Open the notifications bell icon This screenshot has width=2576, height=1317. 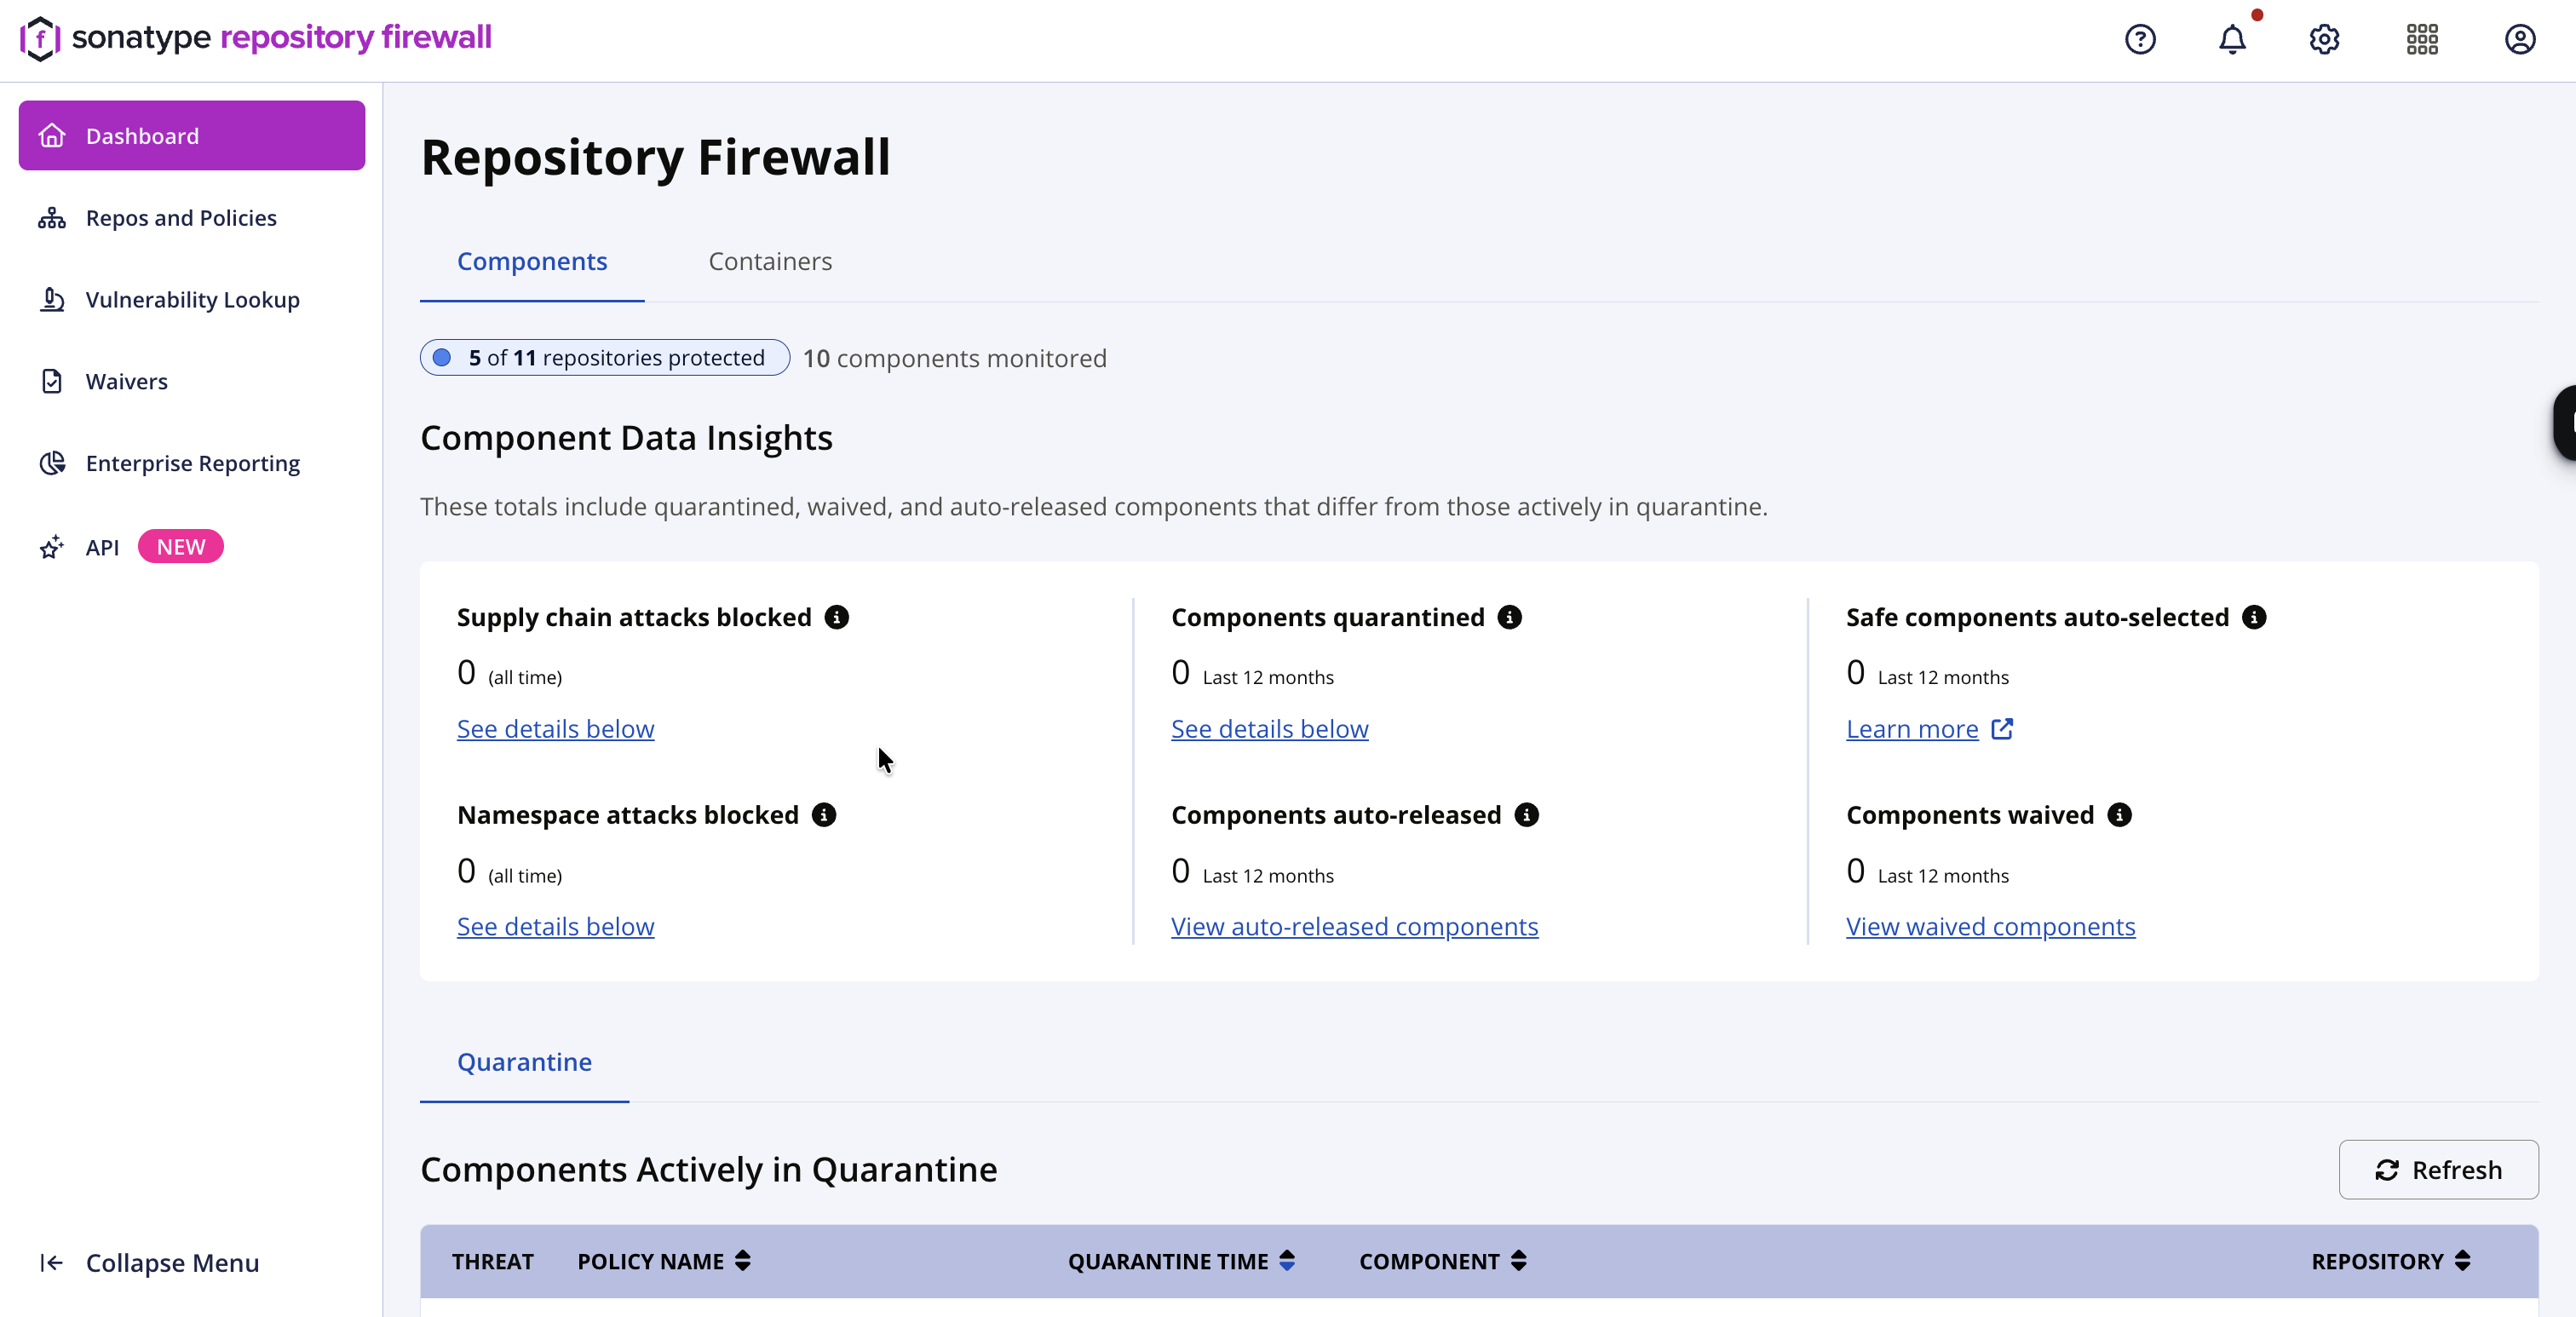click(2232, 39)
